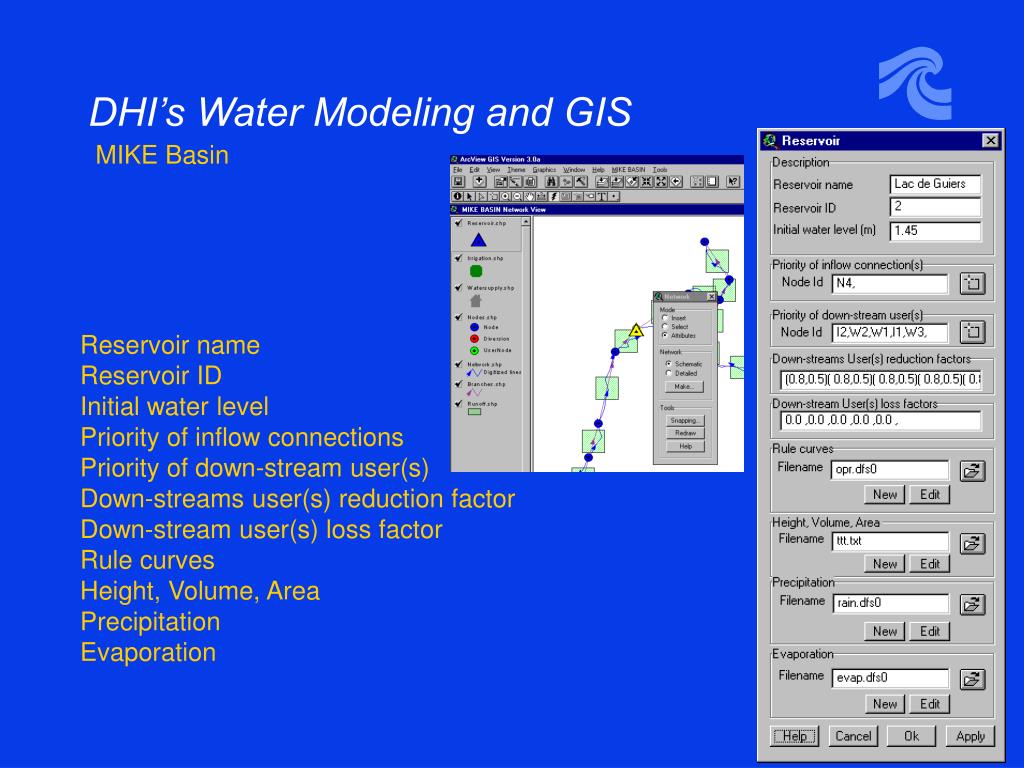Click New under Rule curves

pos(885,494)
